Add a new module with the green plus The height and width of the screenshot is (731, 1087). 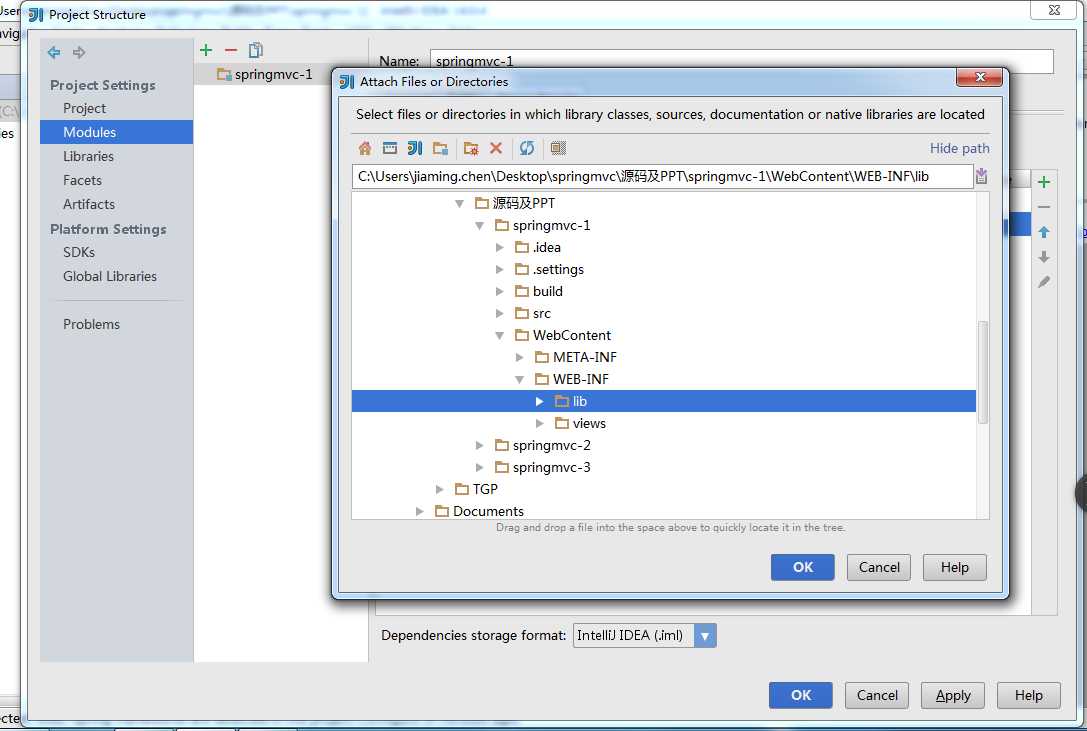pyautogui.click(x=206, y=50)
